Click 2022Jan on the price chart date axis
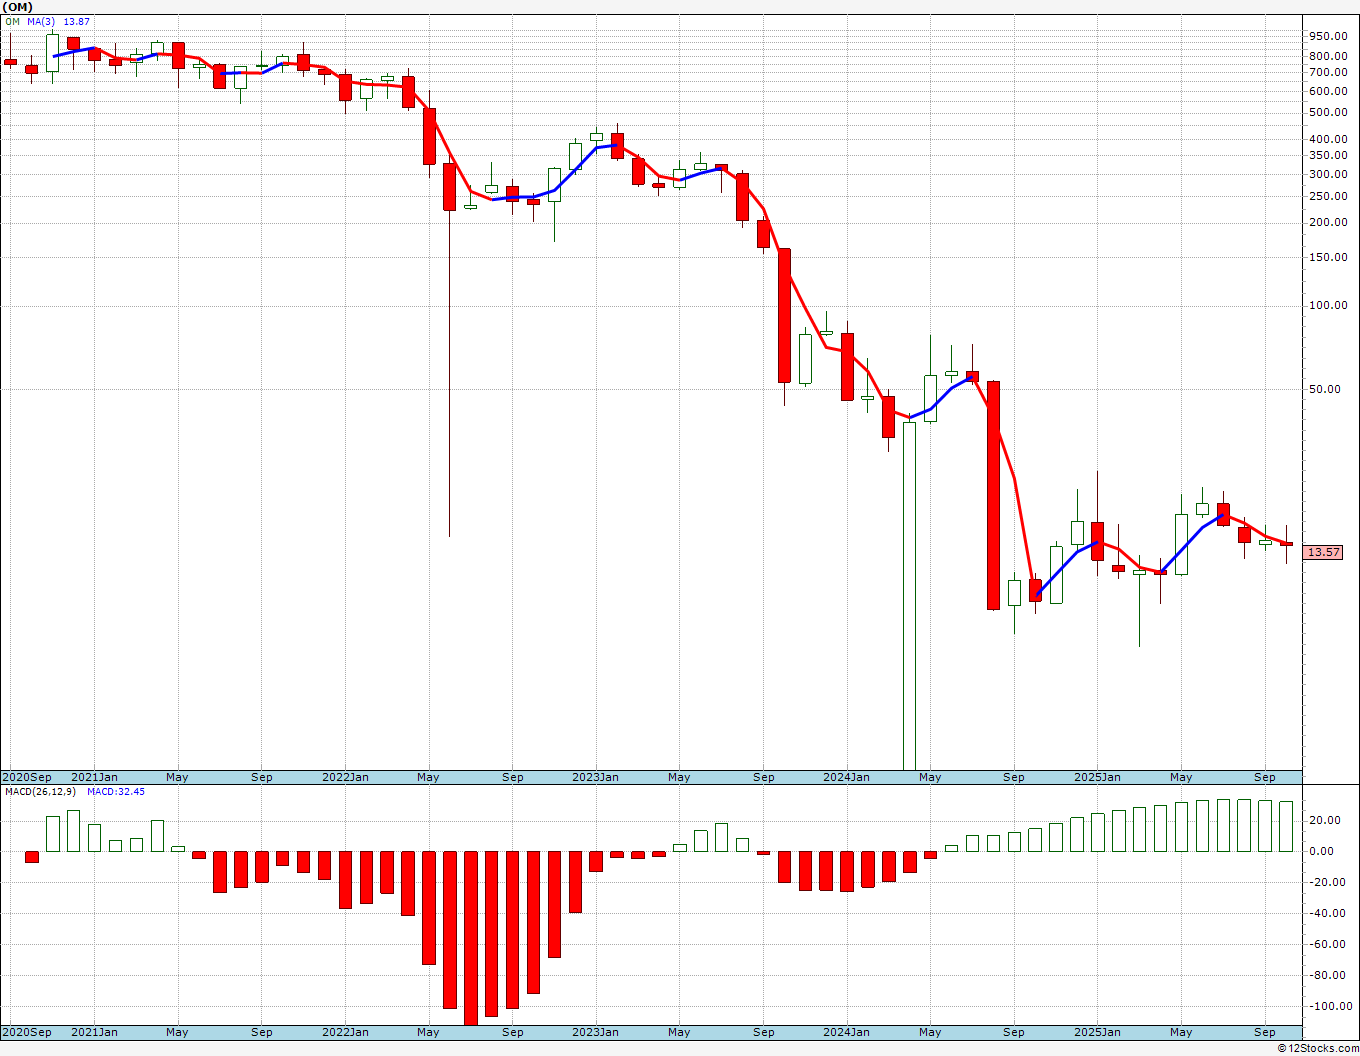 [345, 777]
